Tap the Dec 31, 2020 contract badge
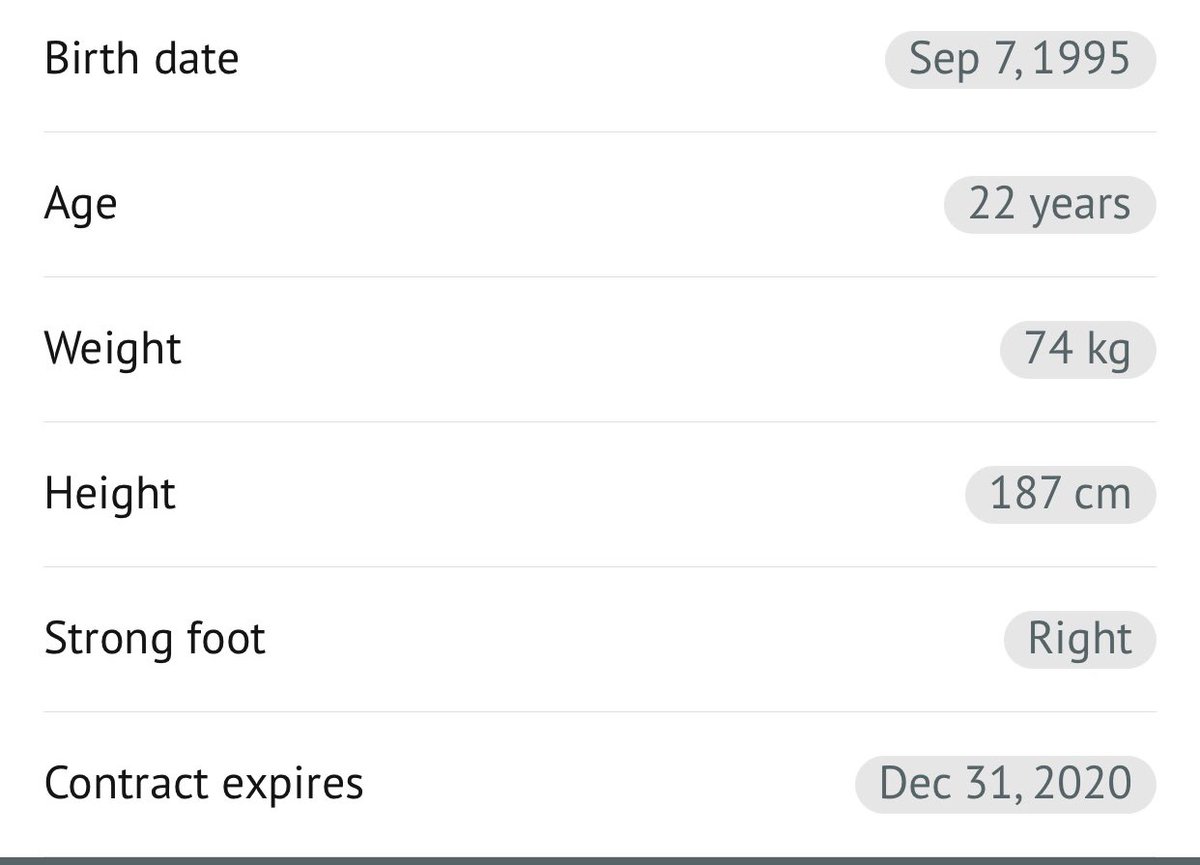Screen dimensions: 1200x865 1006,784
